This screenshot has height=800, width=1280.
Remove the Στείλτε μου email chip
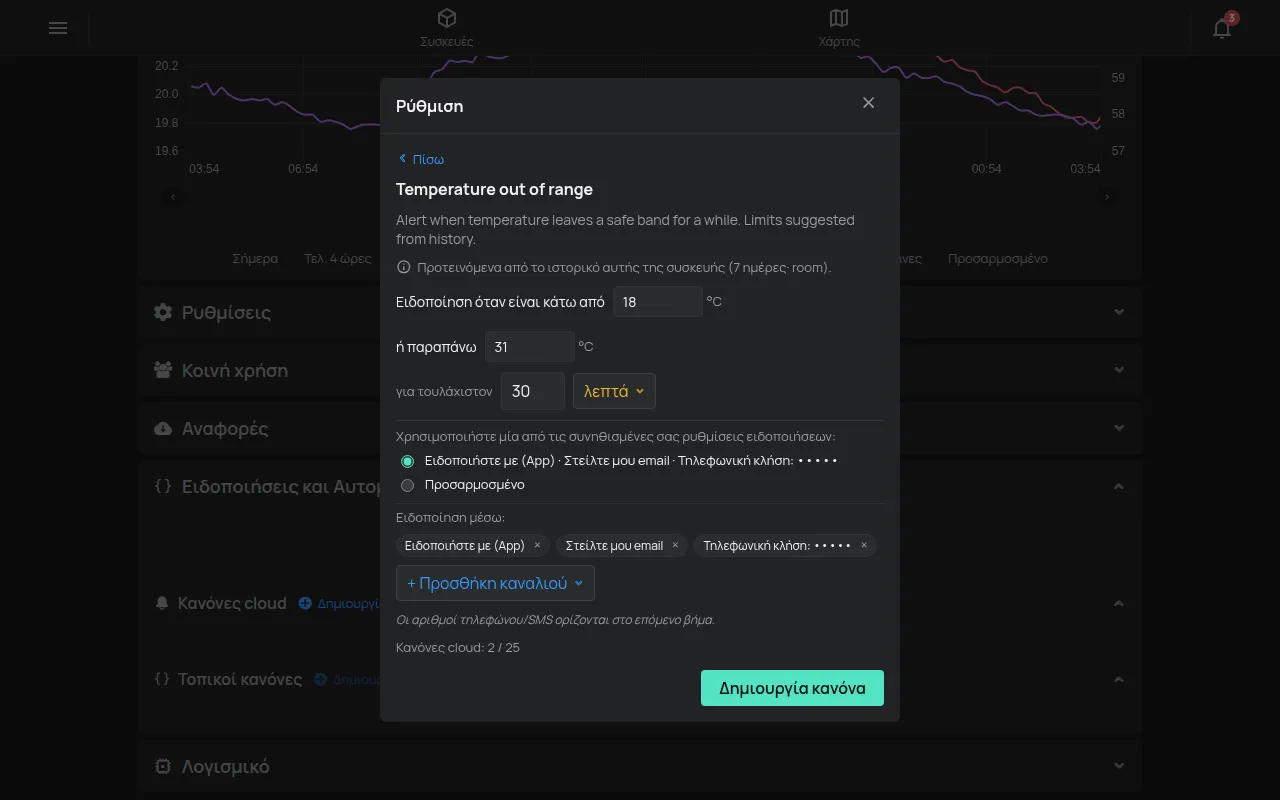click(675, 545)
